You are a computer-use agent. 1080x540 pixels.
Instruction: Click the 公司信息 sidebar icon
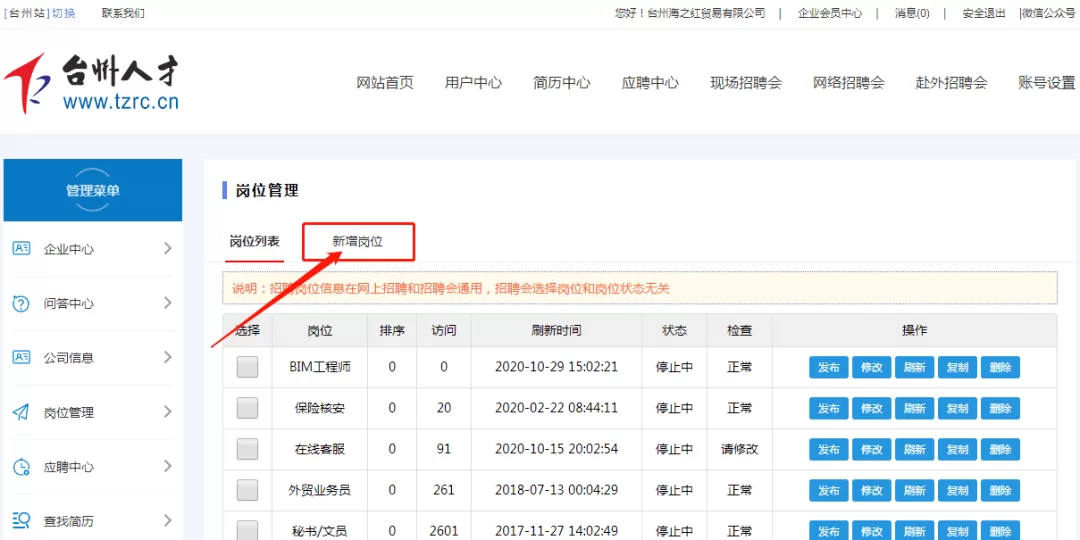[x=21, y=357]
